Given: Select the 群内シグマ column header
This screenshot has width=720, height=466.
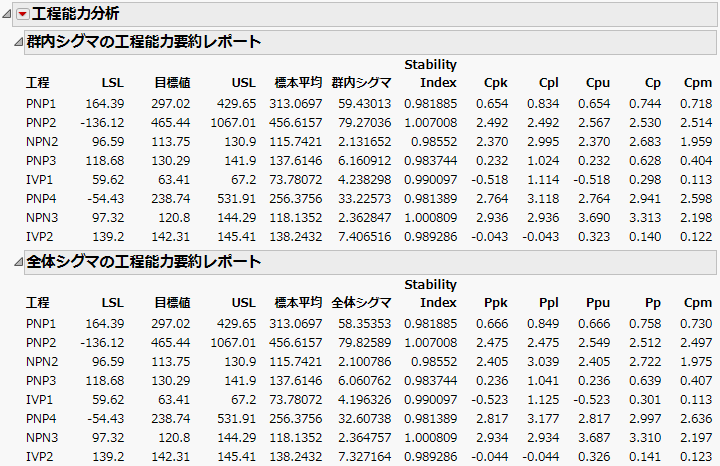Looking at the screenshot, I should [362, 82].
